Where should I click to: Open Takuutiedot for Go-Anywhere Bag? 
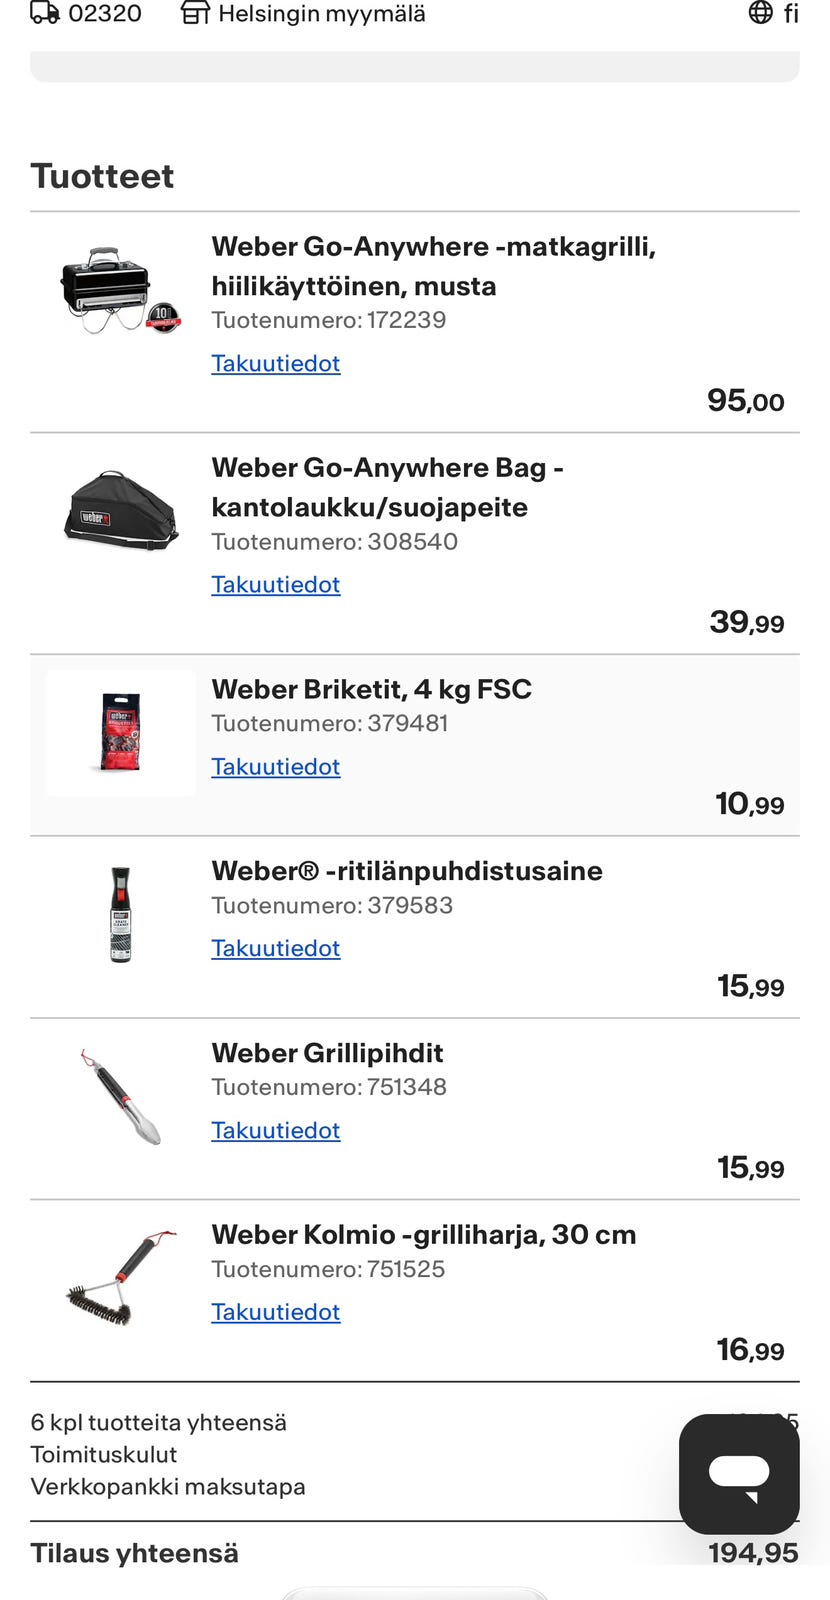[276, 584]
